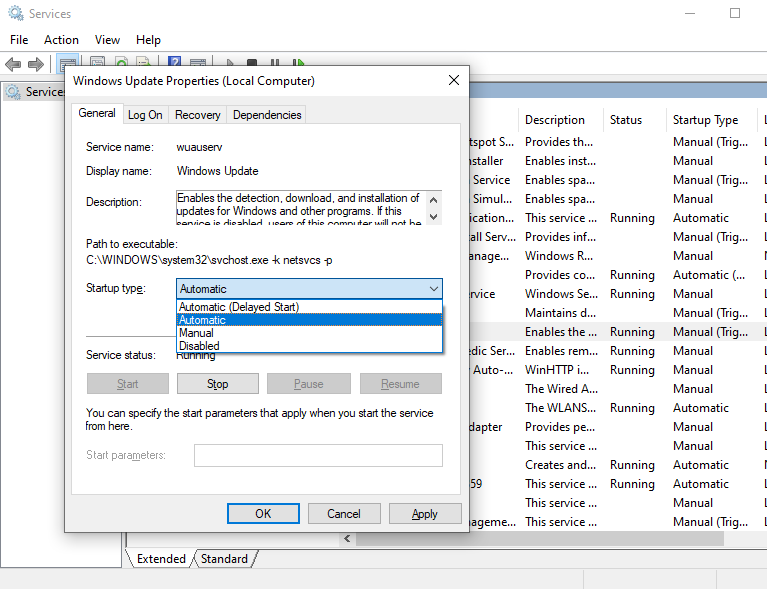This screenshot has height=589, width=767.
Task: Go forward with the toolbar forward arrow
Action: [x=36, y=64]
